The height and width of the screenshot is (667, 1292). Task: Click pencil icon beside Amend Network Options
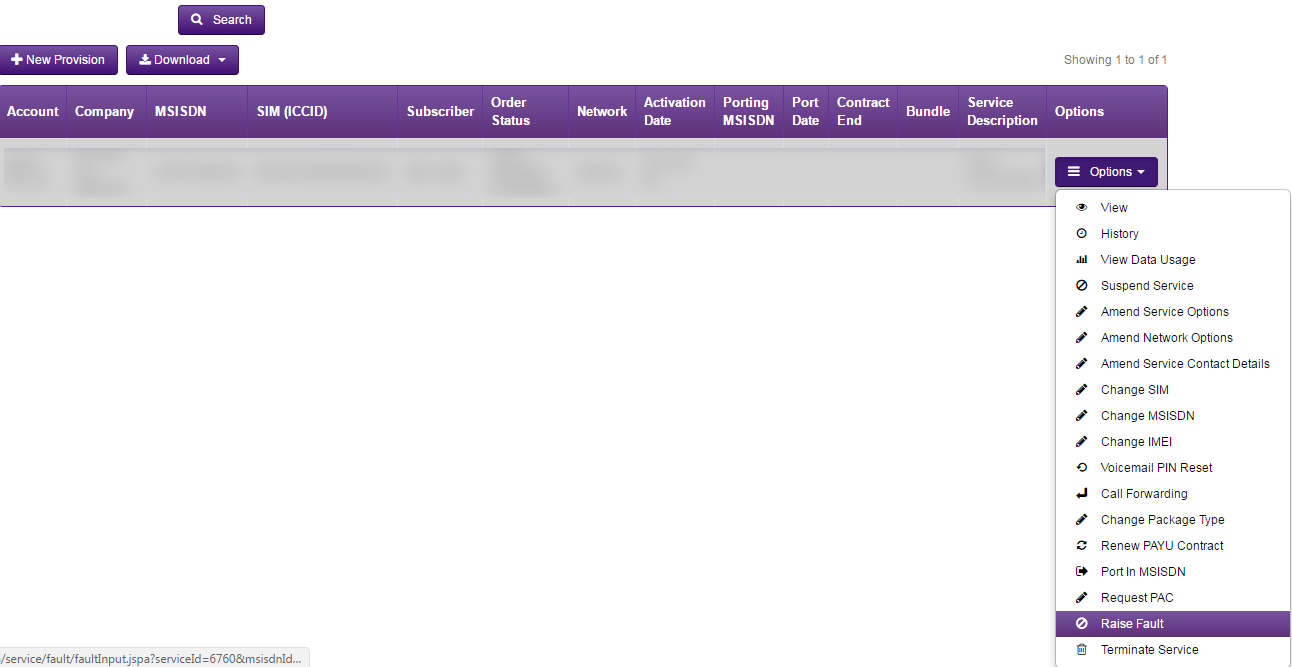pos(1081,338)
